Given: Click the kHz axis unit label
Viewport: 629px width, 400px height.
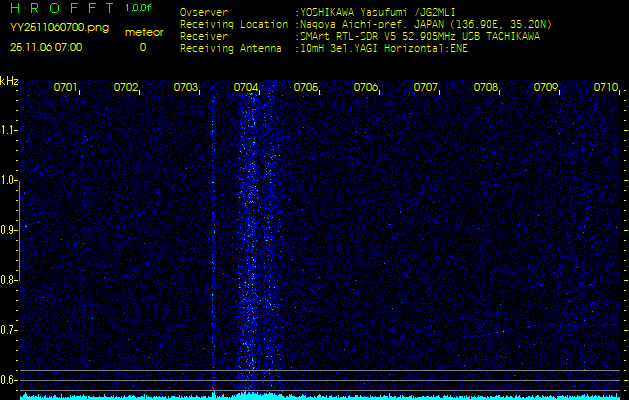Looking at the screenshot, I should (x=9, y=81).
